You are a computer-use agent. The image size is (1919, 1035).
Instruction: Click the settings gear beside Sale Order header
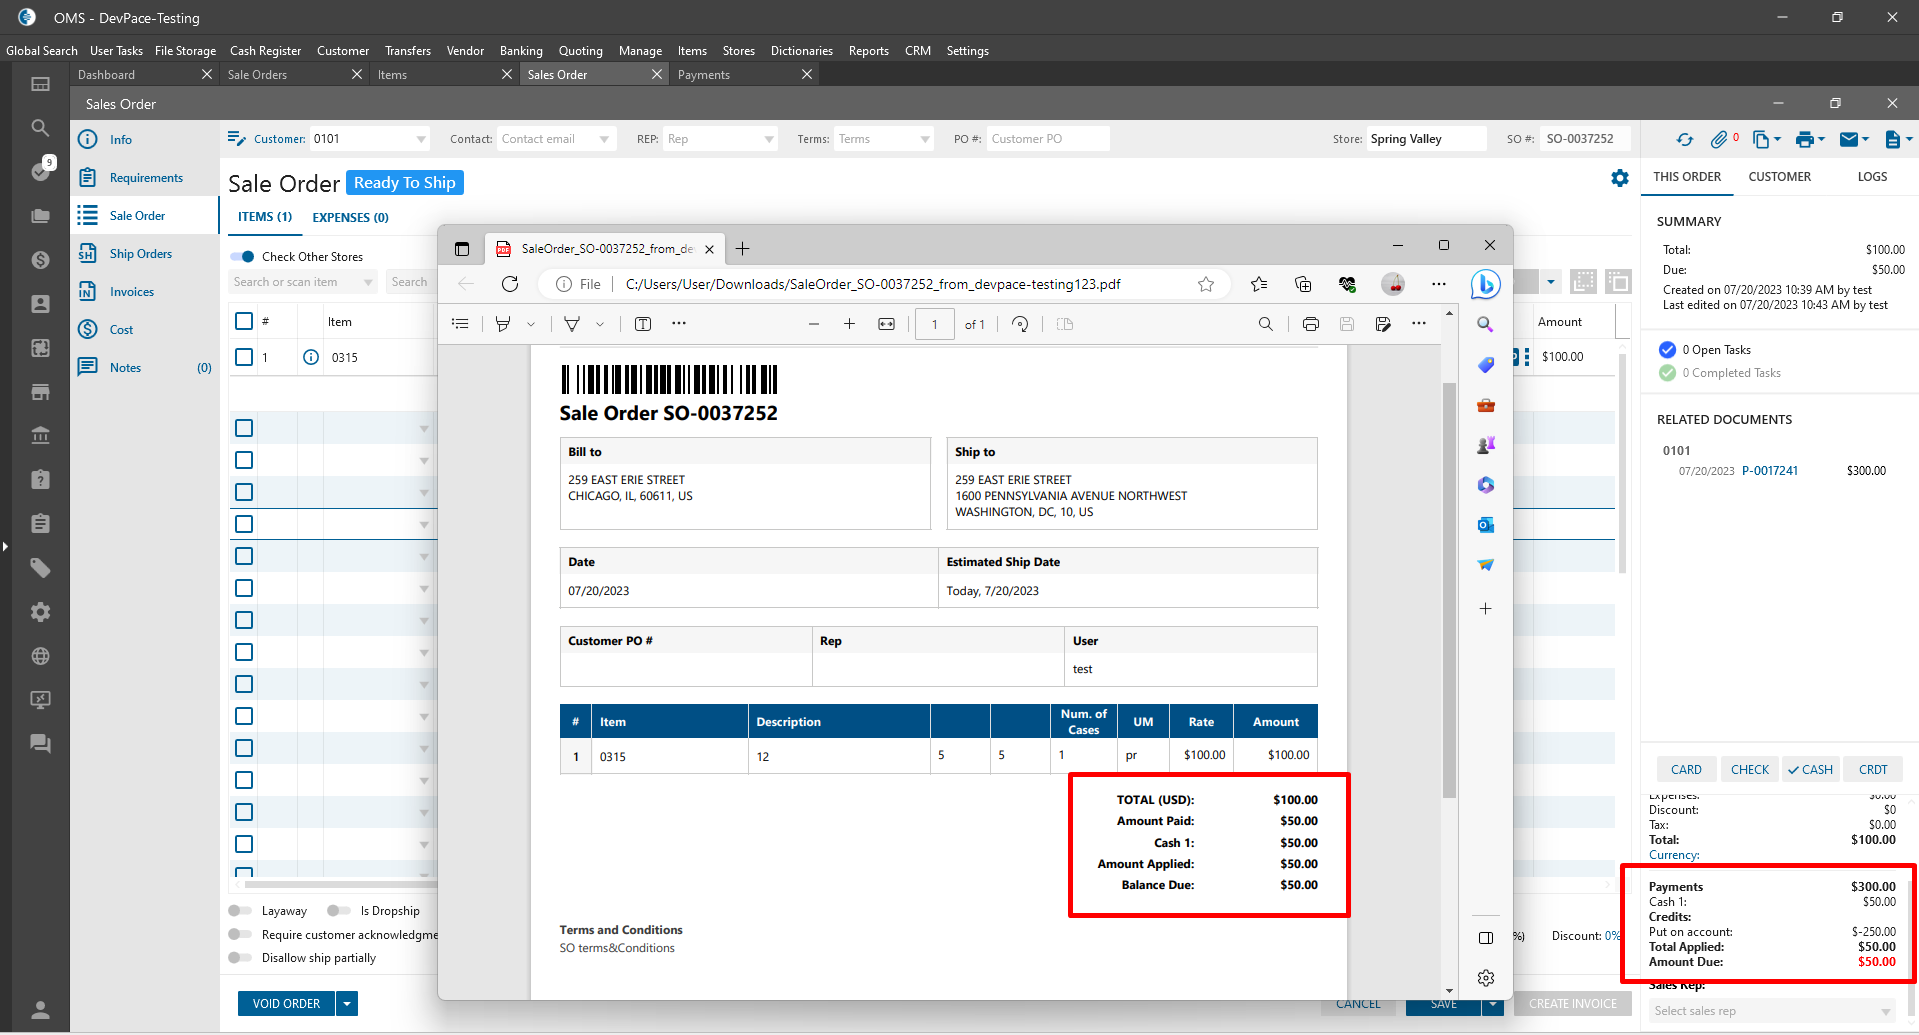(x=1620, y=178)
